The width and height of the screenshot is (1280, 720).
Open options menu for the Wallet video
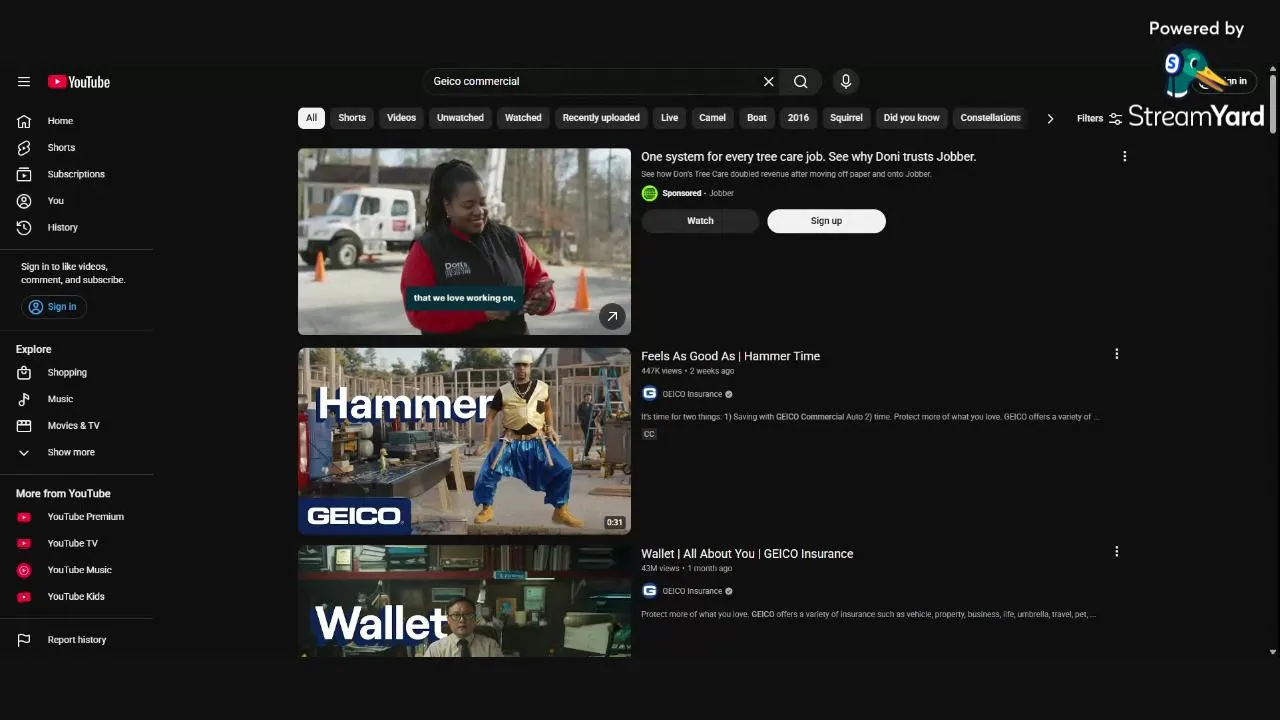click(x=1117, y=552)
